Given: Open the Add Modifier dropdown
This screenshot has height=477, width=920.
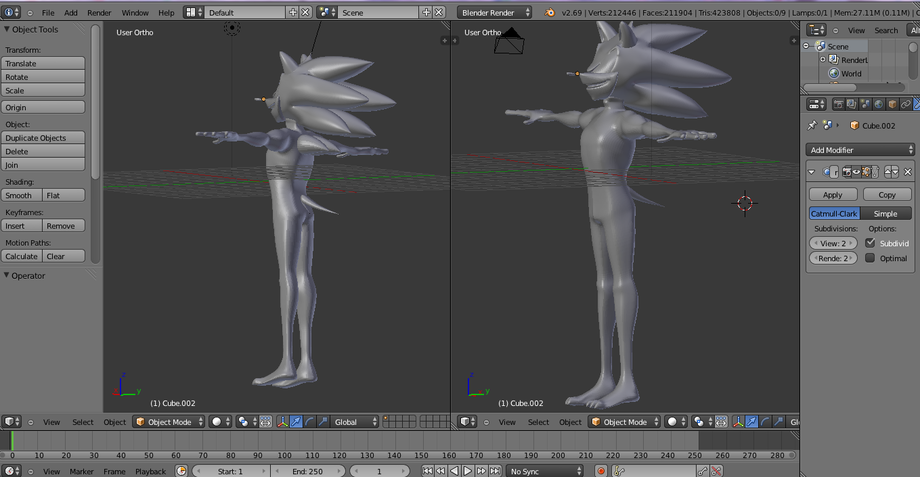Looking at the screenshot, I should tap(860, 150).
